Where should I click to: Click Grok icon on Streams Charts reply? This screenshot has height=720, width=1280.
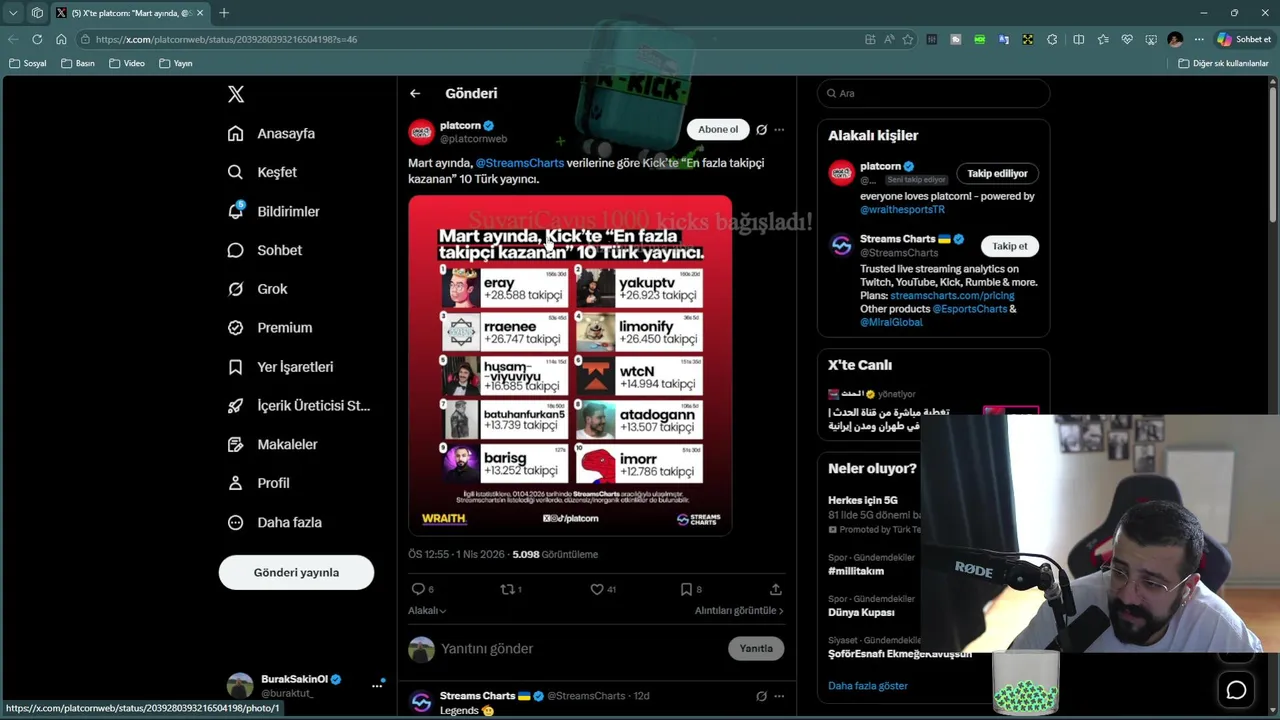pyautogui.click(x=761, y=696)
